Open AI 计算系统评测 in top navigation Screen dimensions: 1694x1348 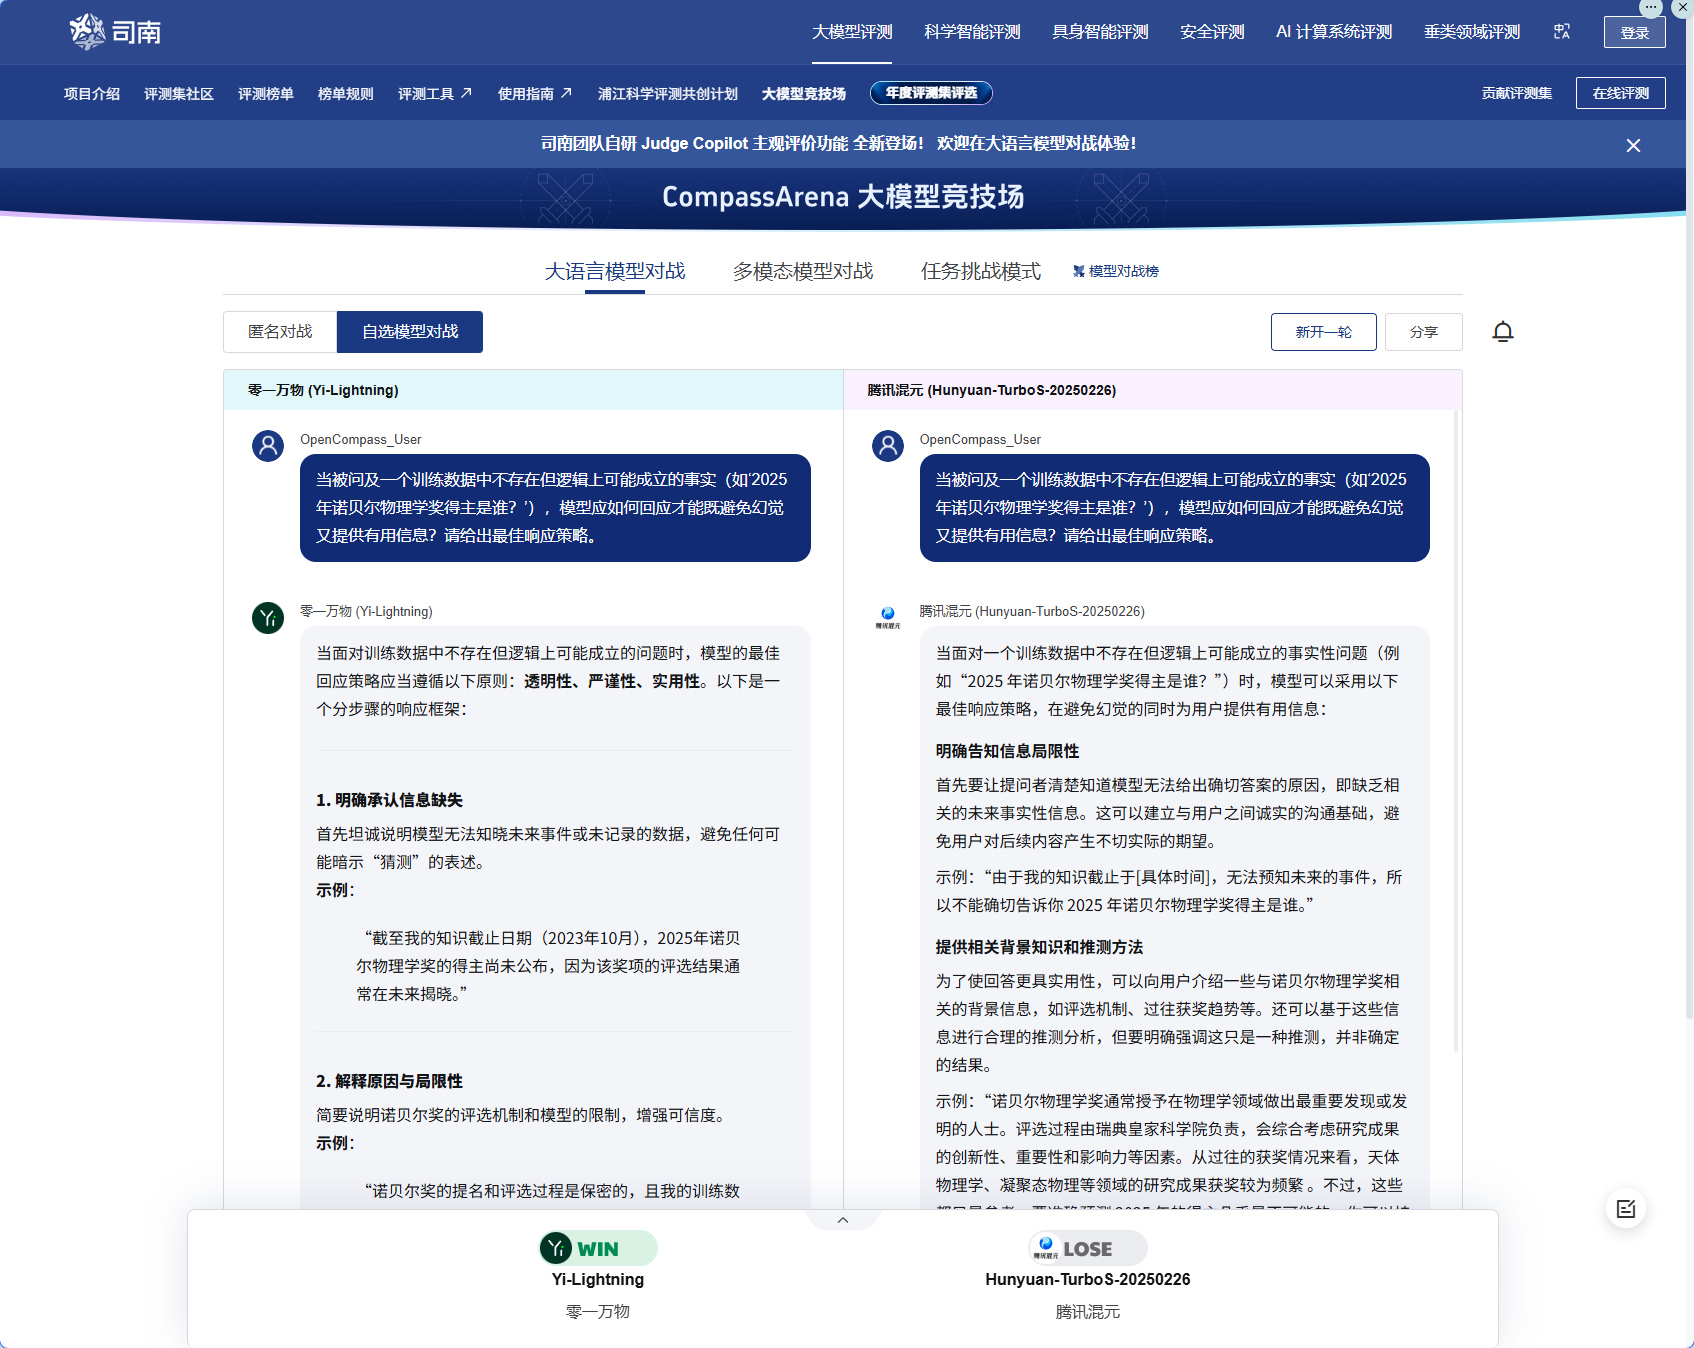coord(1334,32)
